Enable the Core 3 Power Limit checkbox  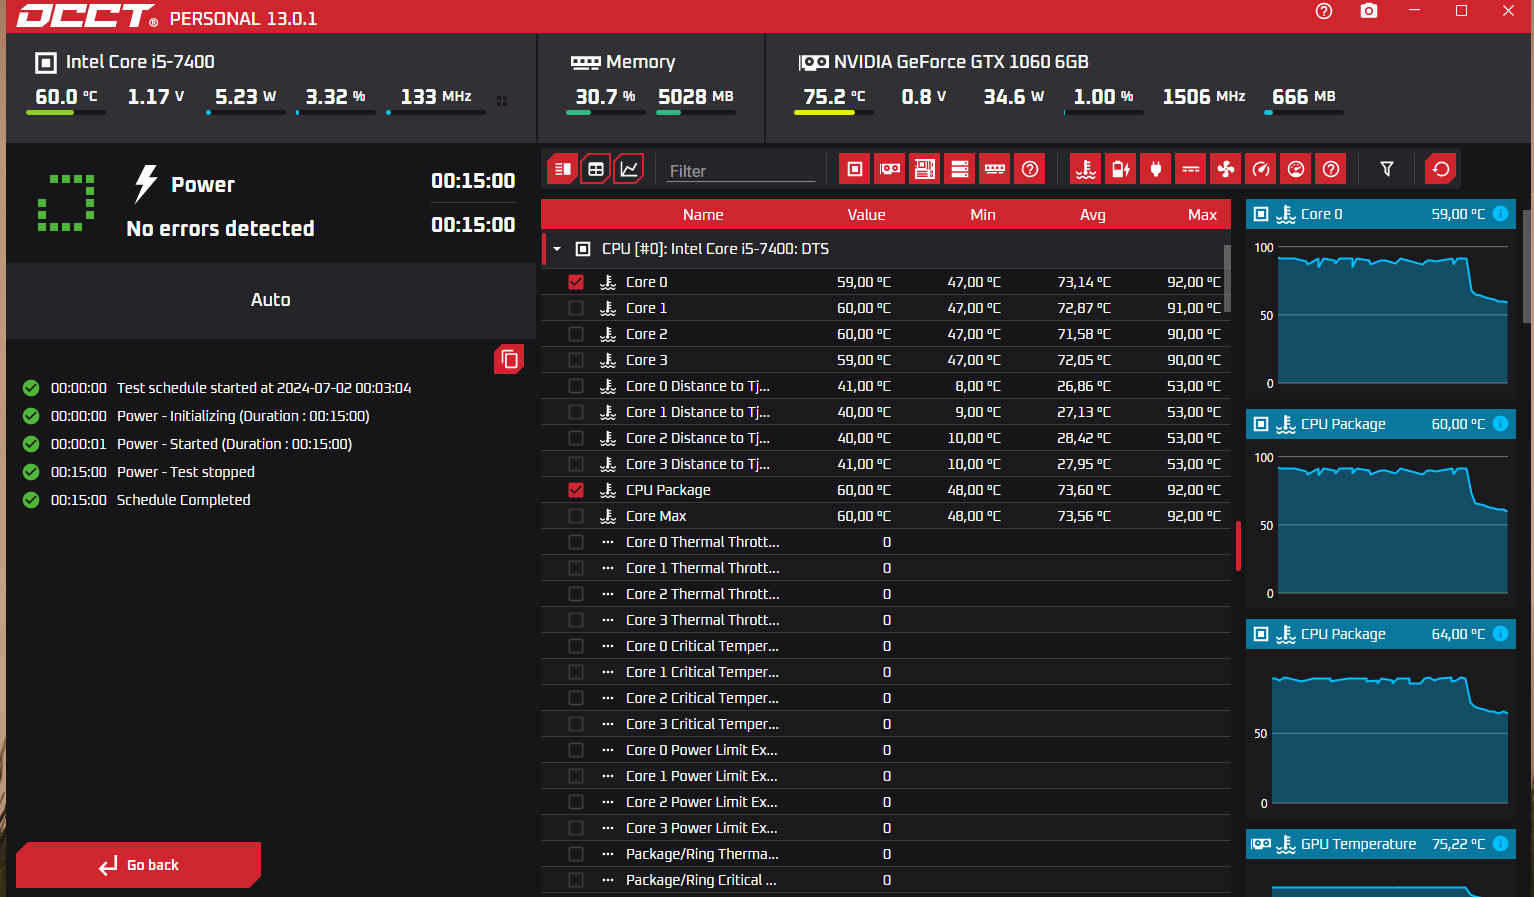click(576, 828)
